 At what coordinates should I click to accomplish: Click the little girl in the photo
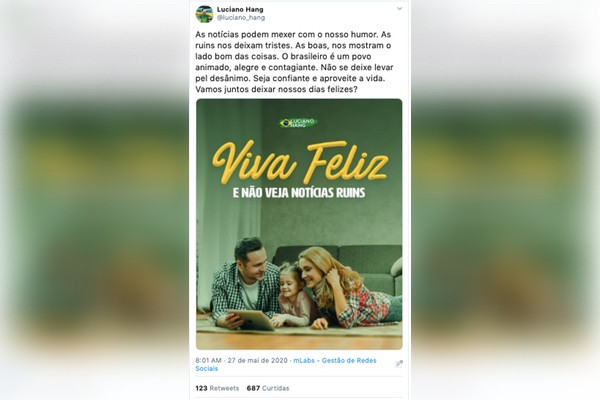coord(293,294)
